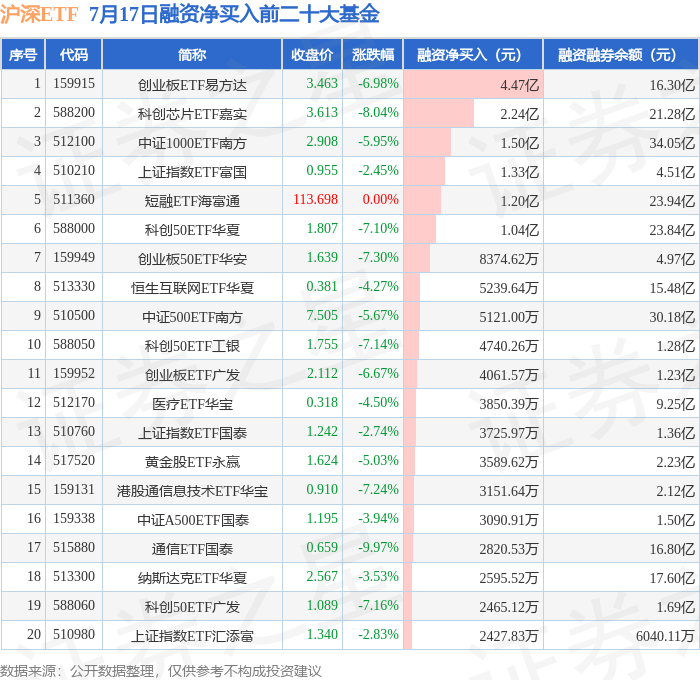Click net buy value 1.04亿
Screen dimensions: 700x680
pos(519,230)
